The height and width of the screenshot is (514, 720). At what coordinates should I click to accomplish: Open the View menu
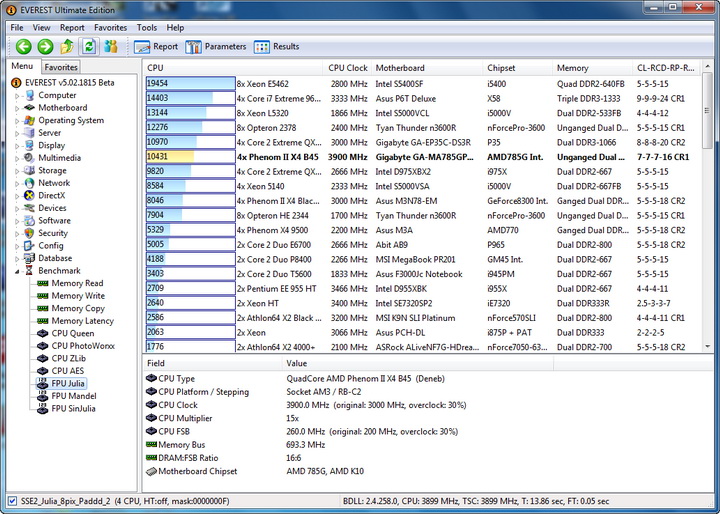tap(41, 28)
